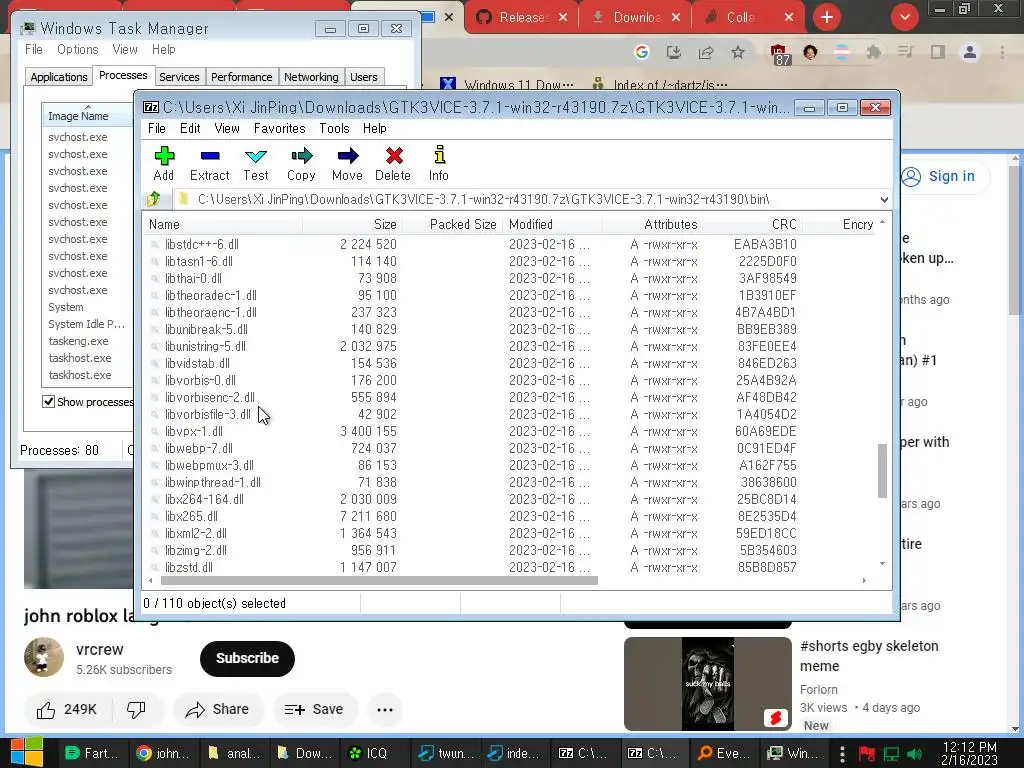Sort Task Manager processes by Image Name
The width and height of the screenshot is (1024, 768).
coord(87,116)
